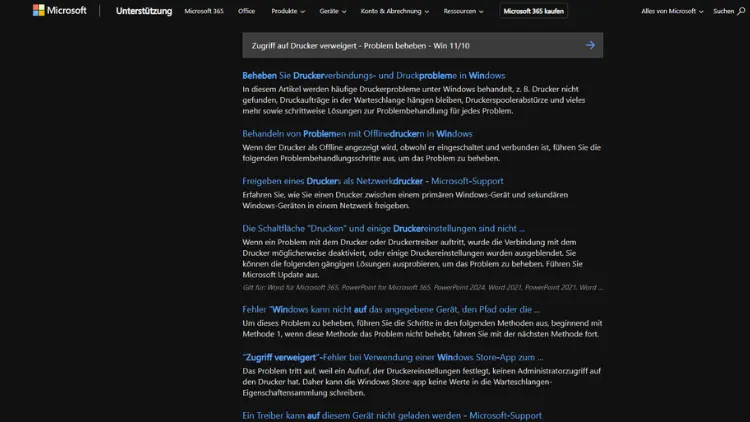The height and width of the screenshot is (422, 750).
Task: Open Ein Treiber kann auf diesem Gerät result
Action: click(392, 416)
